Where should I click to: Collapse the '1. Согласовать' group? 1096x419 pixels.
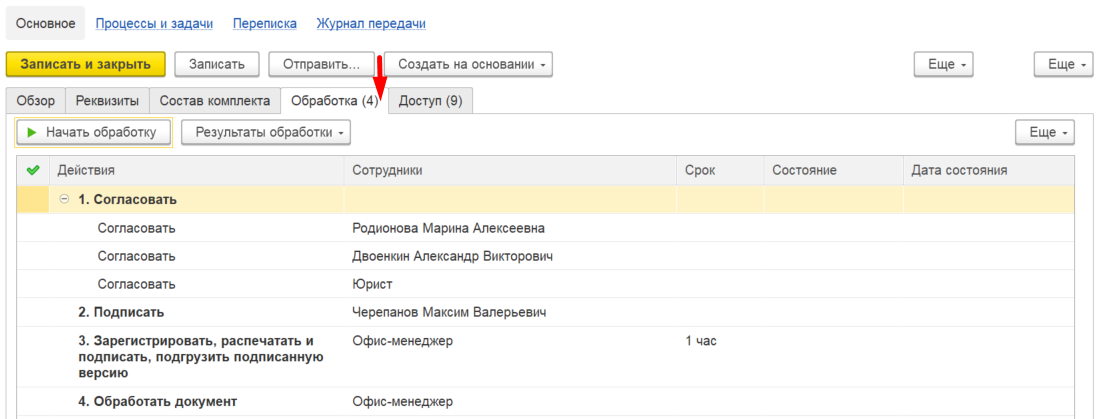64,199
